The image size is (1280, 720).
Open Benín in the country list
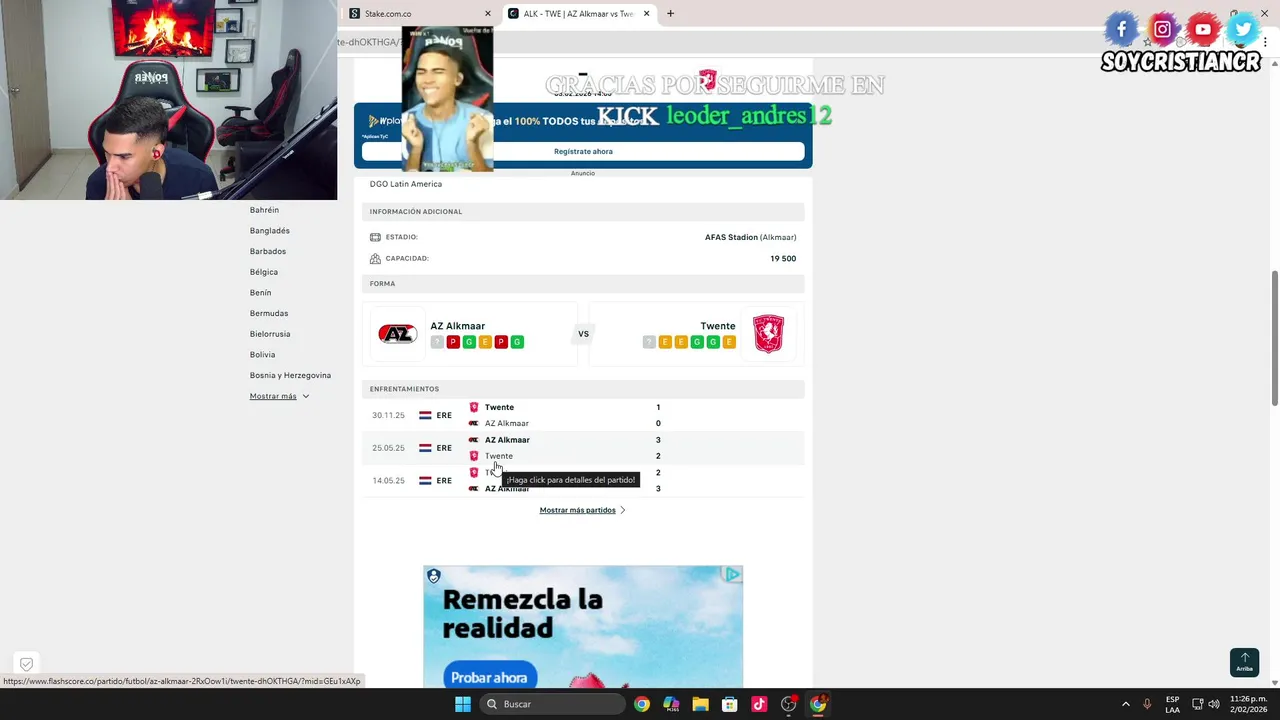[260, 293]
